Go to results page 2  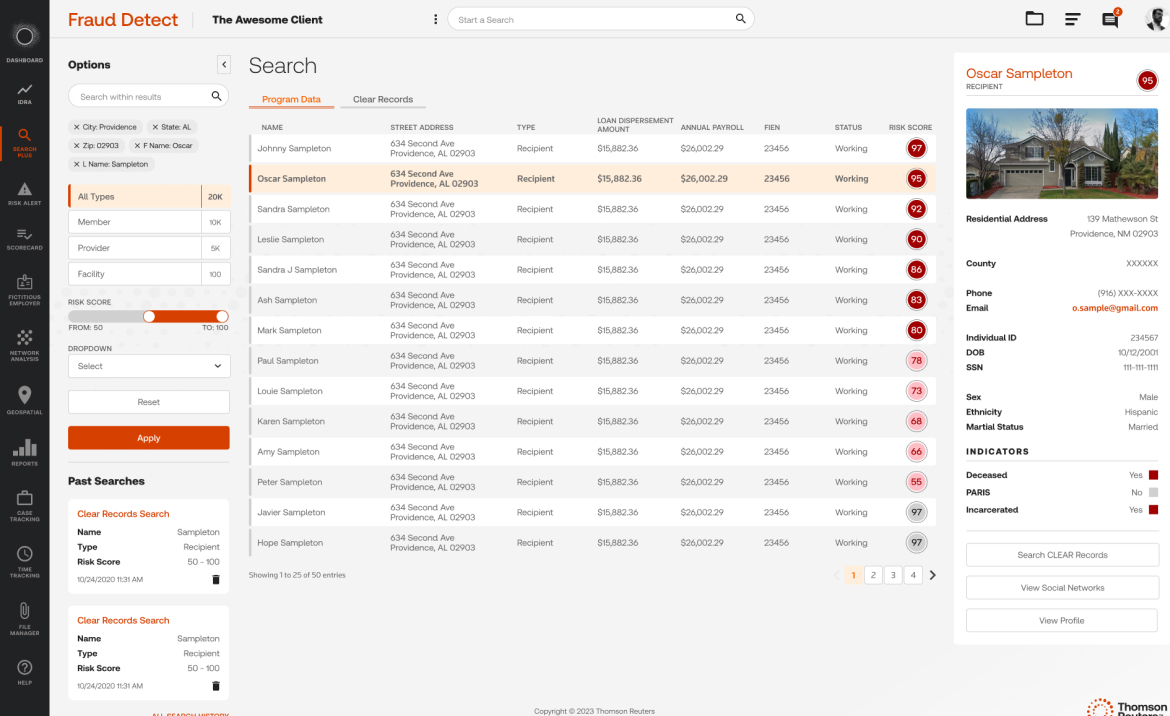tap(873, 575)
